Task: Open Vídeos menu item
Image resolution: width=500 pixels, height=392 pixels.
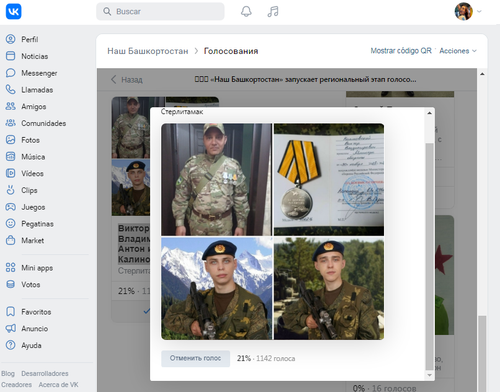Action: click(x=32, y=173)
